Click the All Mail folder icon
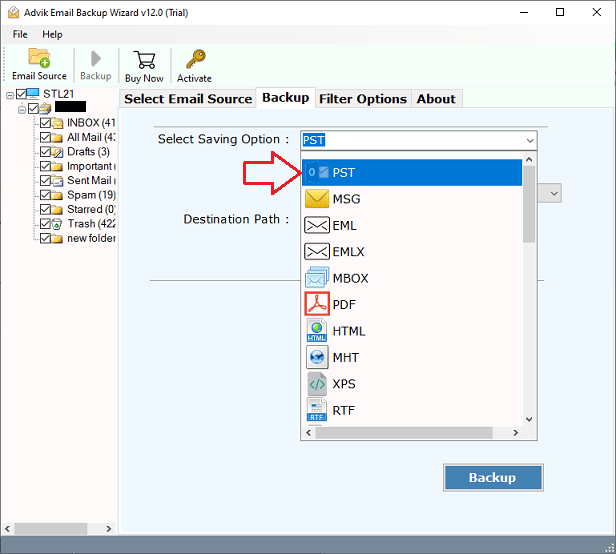 point(57,138)
